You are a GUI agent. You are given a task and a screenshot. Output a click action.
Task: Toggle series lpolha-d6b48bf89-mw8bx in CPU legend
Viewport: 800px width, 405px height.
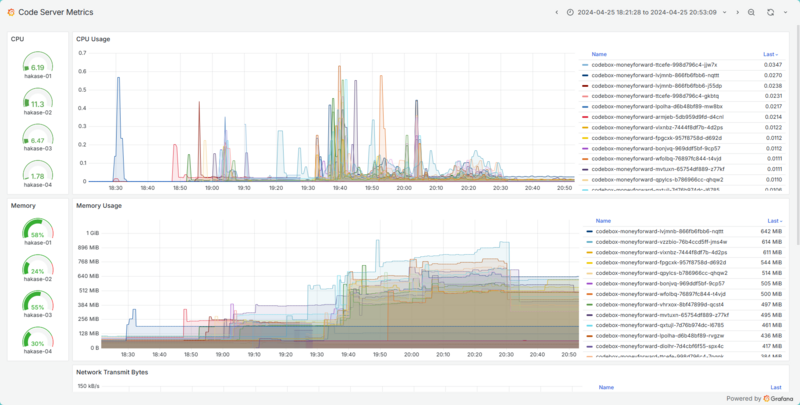tap(657, 107)
